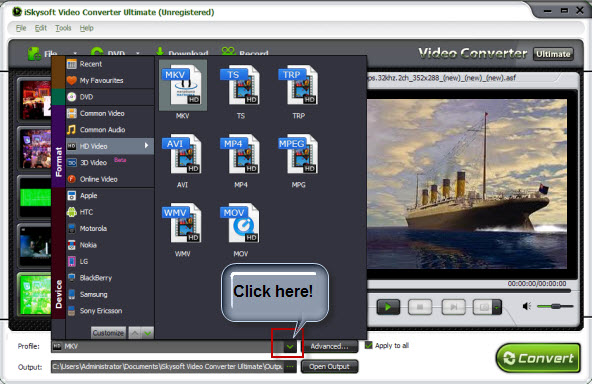Select the MKV HD format icon
This screenshot has width=592, height=384.
pyautogui.click(x=183, y=85)
